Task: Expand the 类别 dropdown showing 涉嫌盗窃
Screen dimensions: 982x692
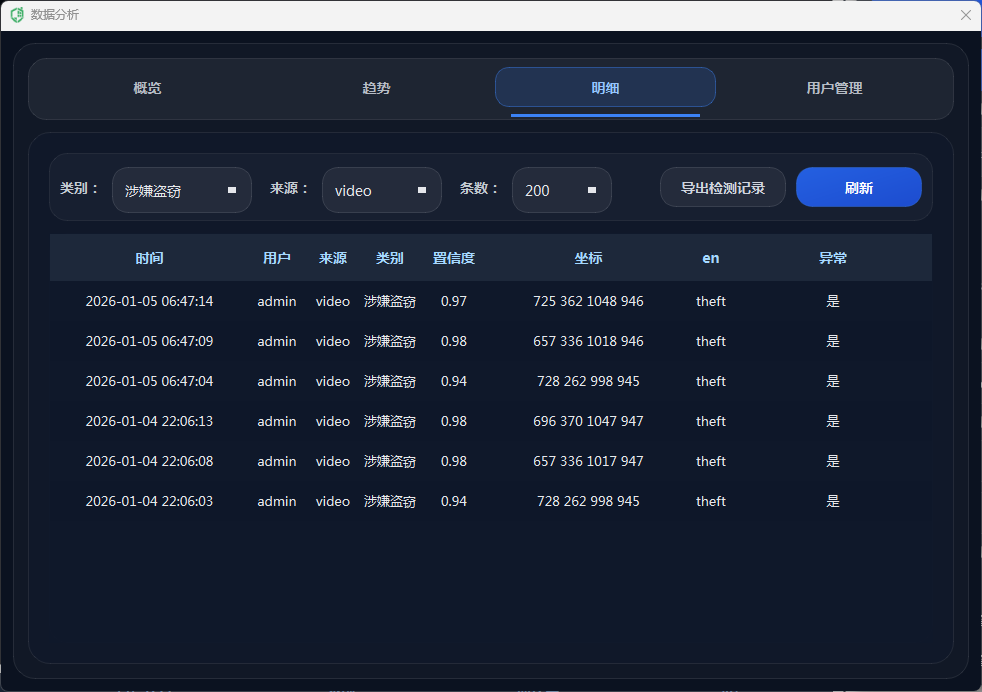Action: tap(181, 190)
